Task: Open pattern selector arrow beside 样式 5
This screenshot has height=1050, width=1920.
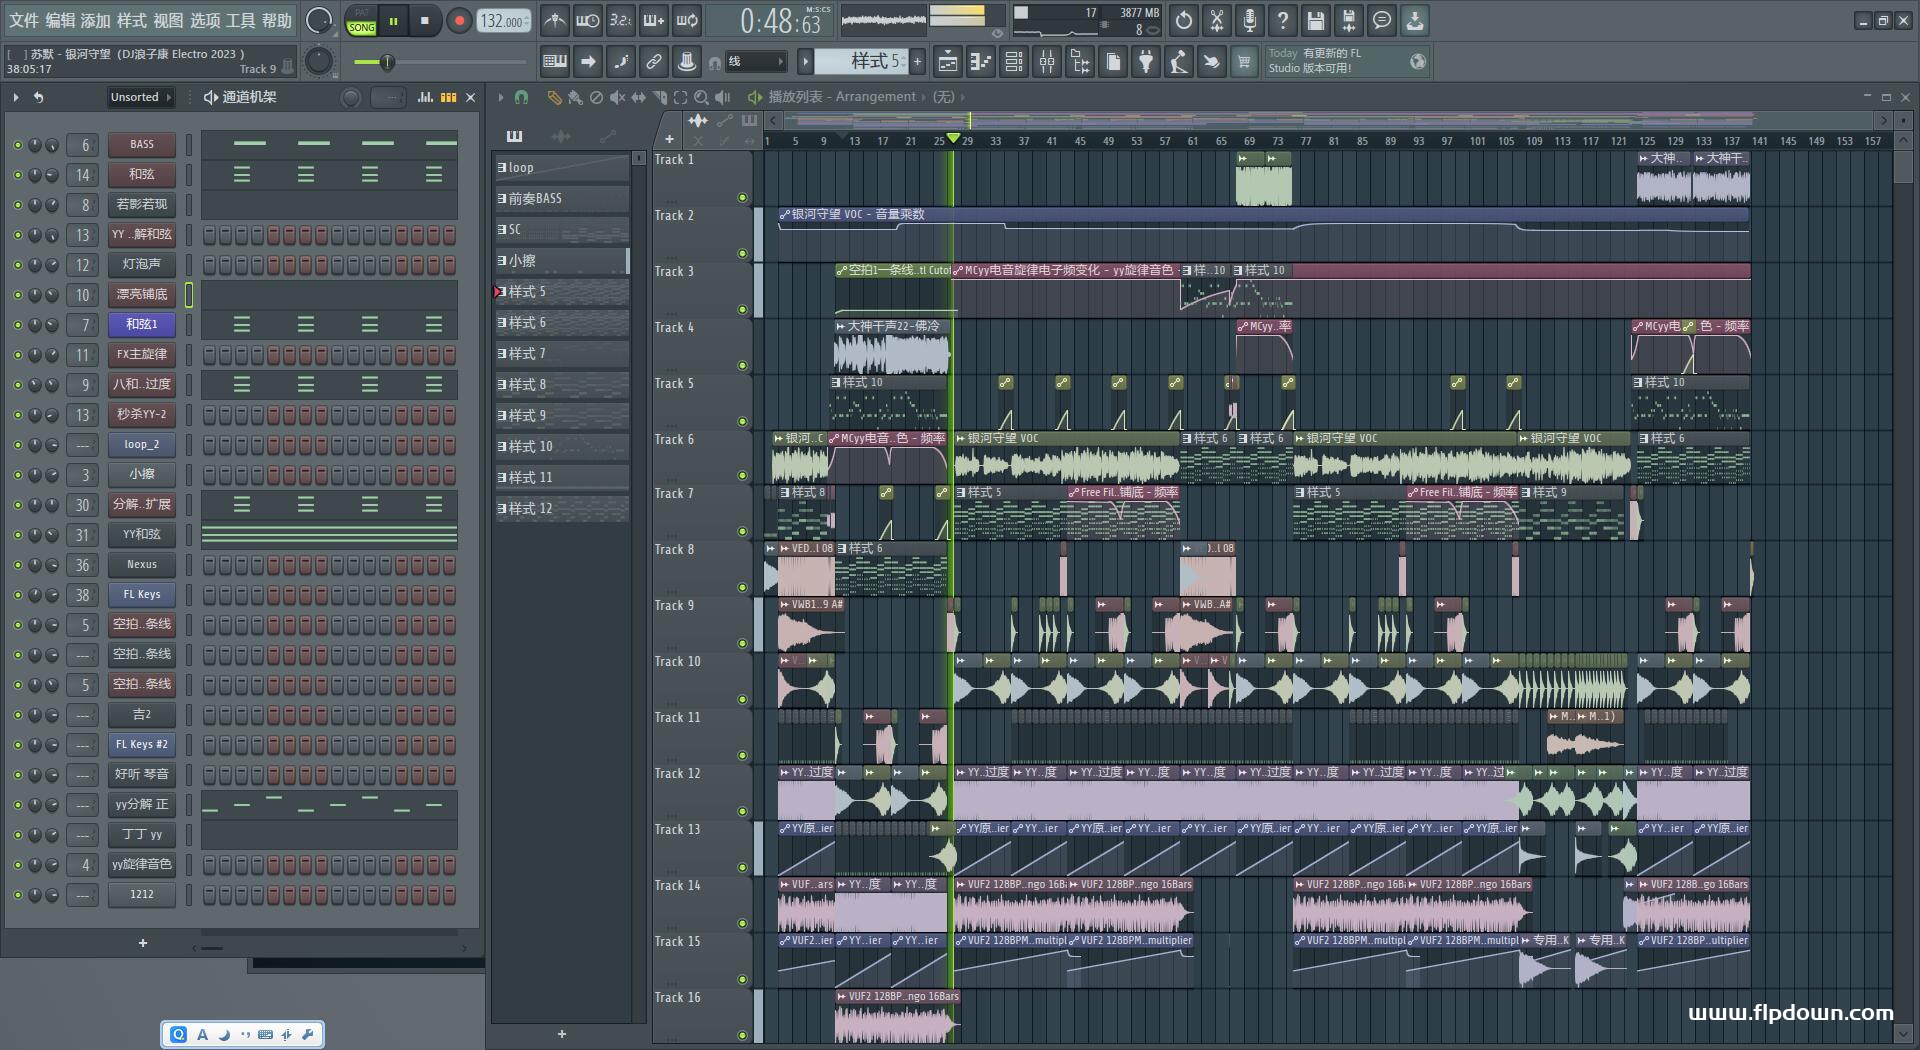Action: pos(805,62)
